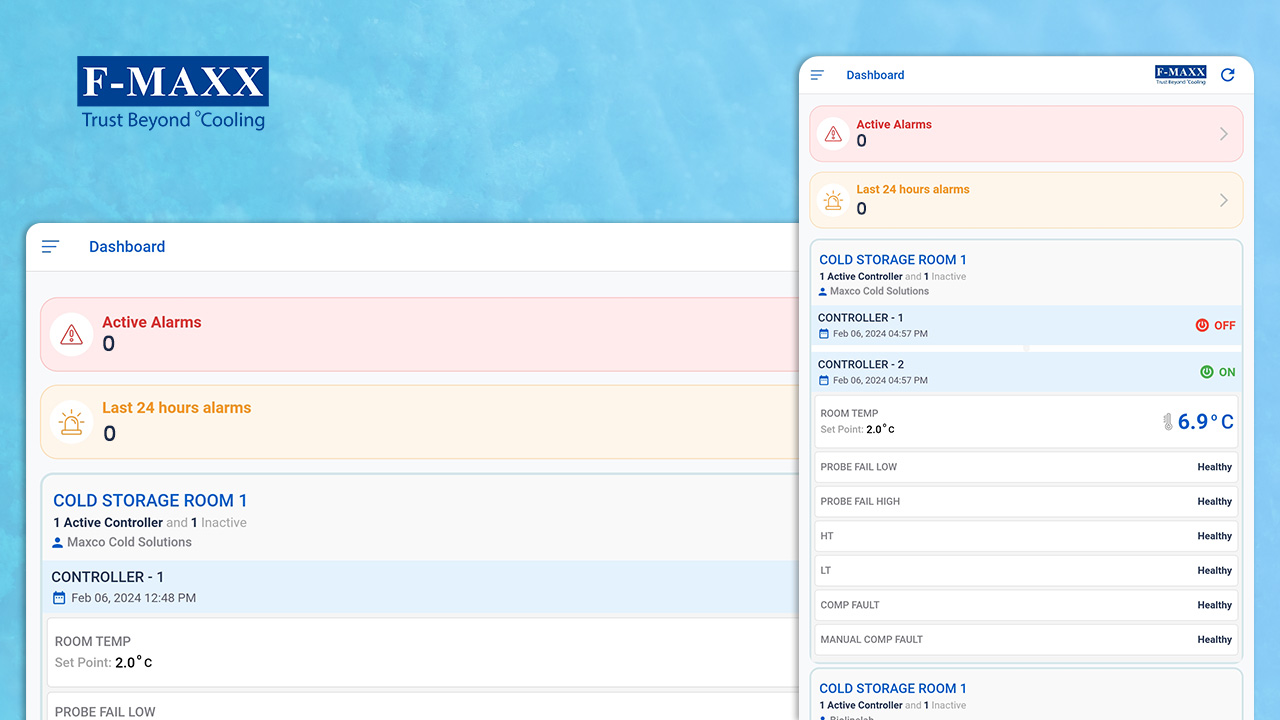Open the hamburger menu in the tablet view
The image size is (1280, 720).
[x=50, y=247]
